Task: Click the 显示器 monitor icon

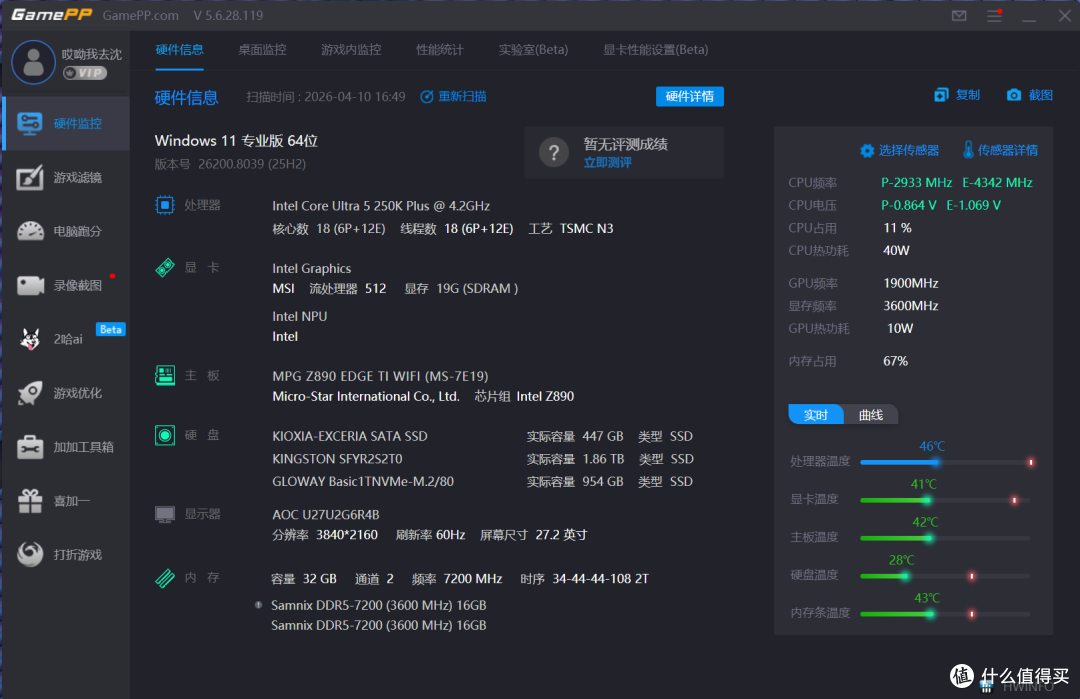Action: [165, 514]
